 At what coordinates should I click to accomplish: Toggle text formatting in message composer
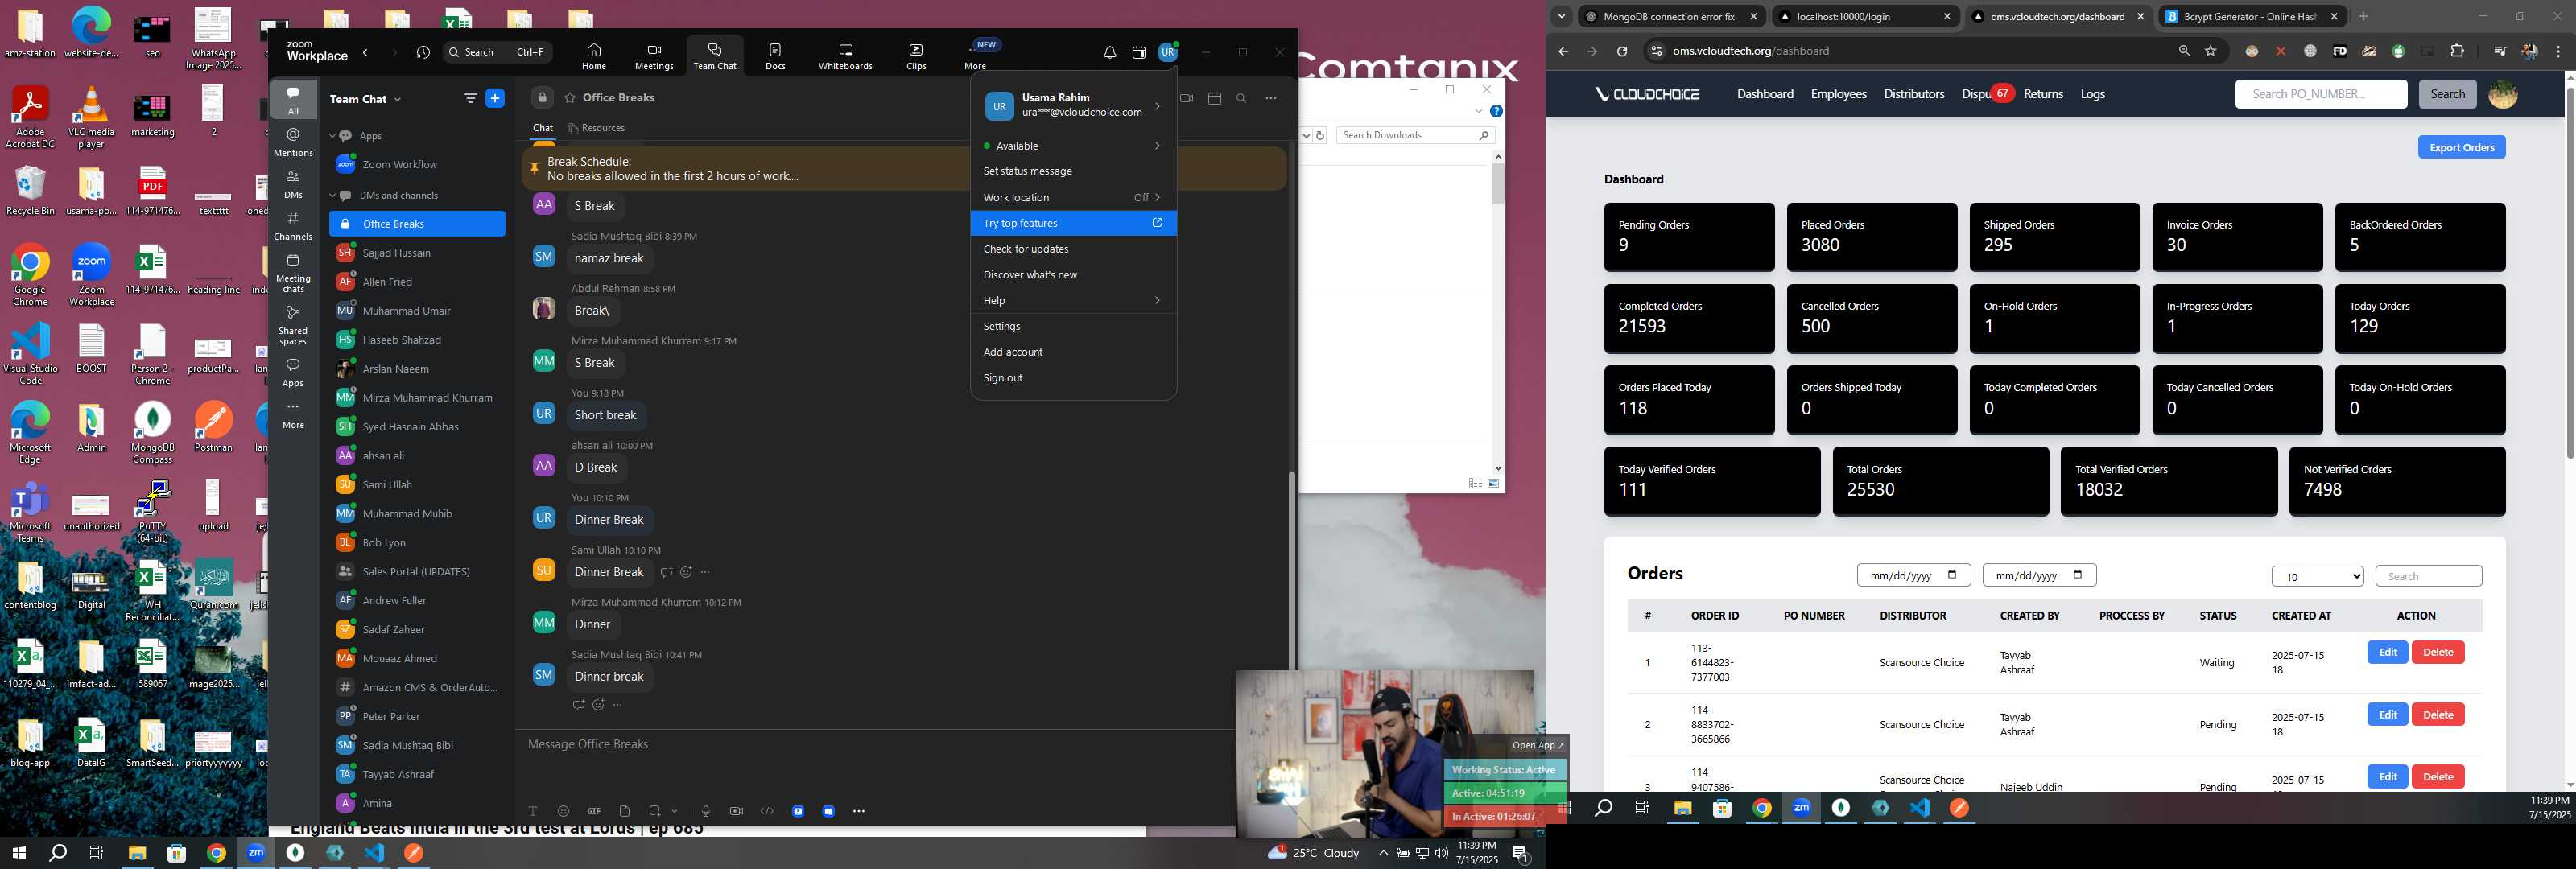coord(533,811)
